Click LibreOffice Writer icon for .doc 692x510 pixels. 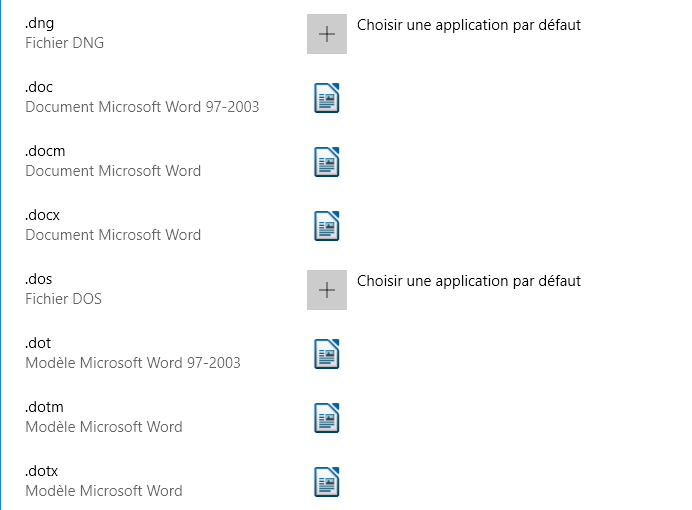(327, 98)
